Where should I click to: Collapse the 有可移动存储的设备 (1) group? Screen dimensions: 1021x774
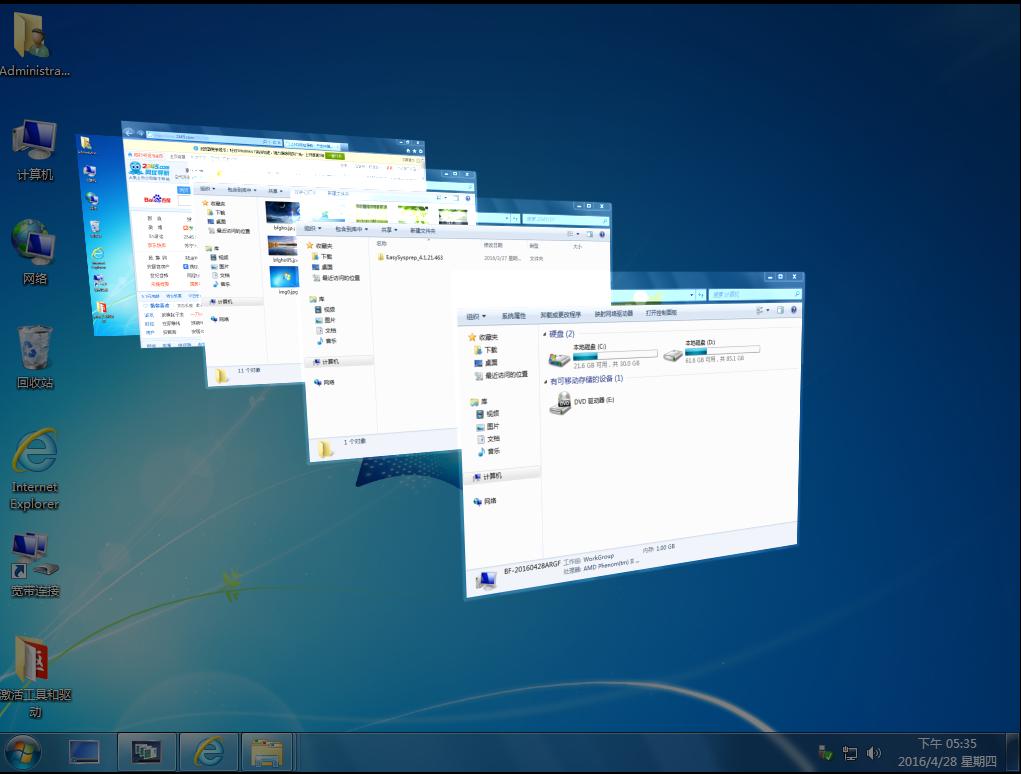tap(546, 381)
